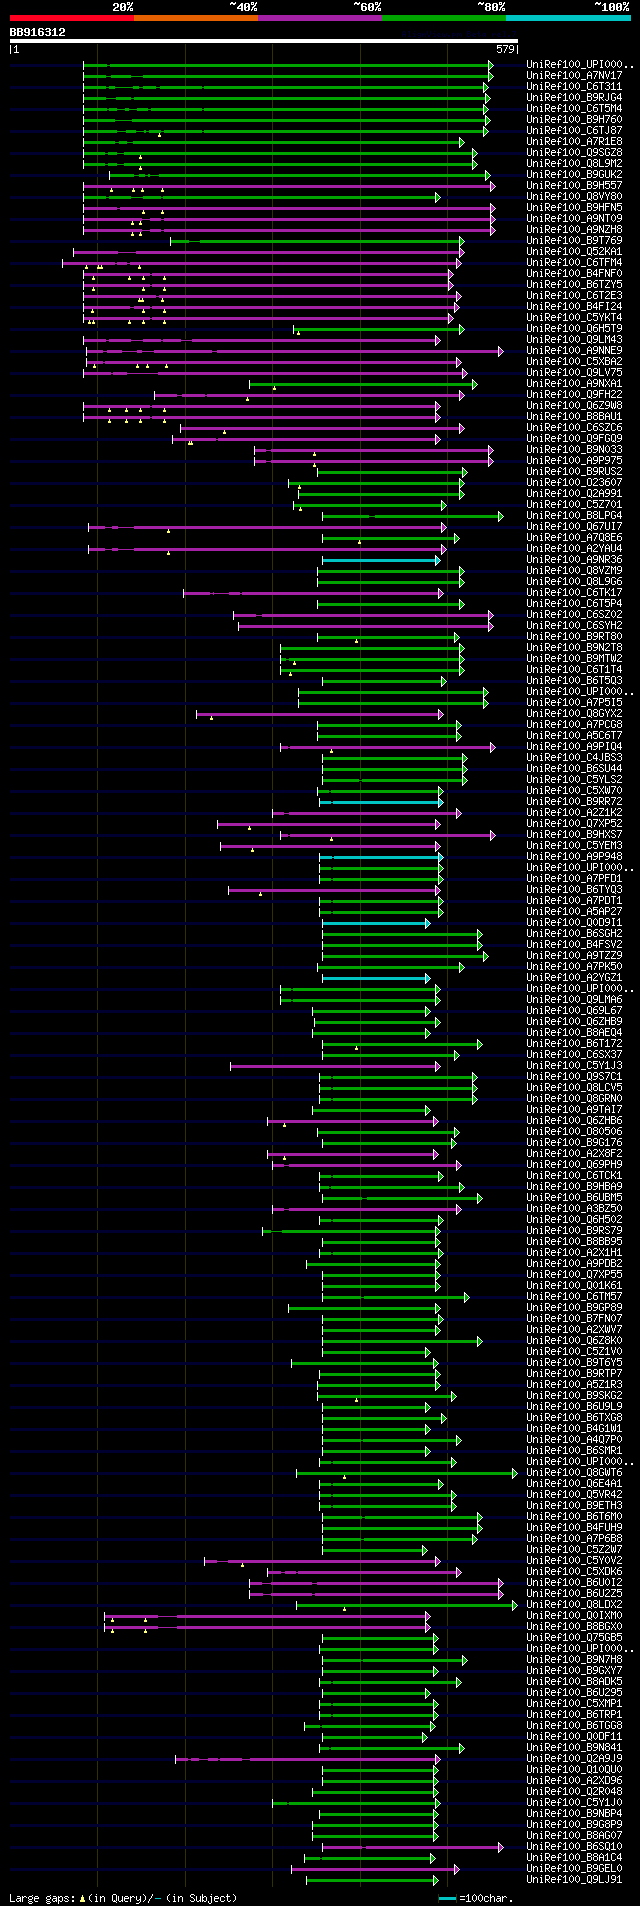Click the UniRef100_Q8GRN0 label
The height and width of the screenshot is (1906, 640).
click(574, 1098)
